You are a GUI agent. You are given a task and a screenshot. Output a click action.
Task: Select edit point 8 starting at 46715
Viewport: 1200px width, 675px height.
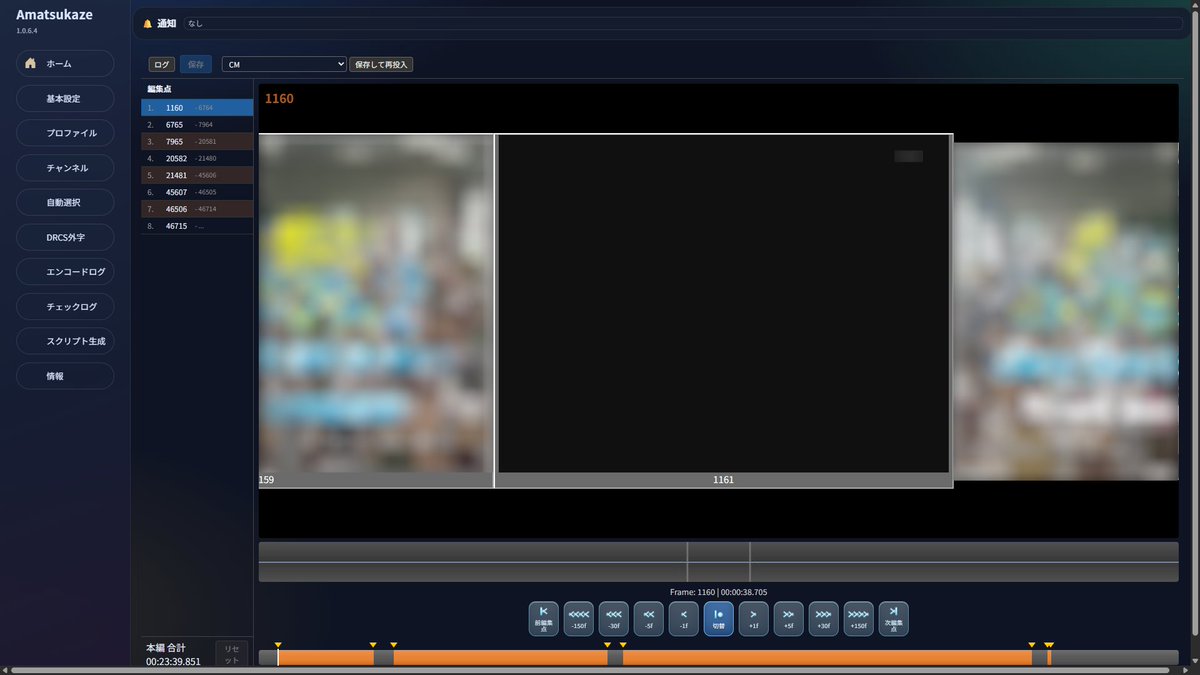coord(197,226)
